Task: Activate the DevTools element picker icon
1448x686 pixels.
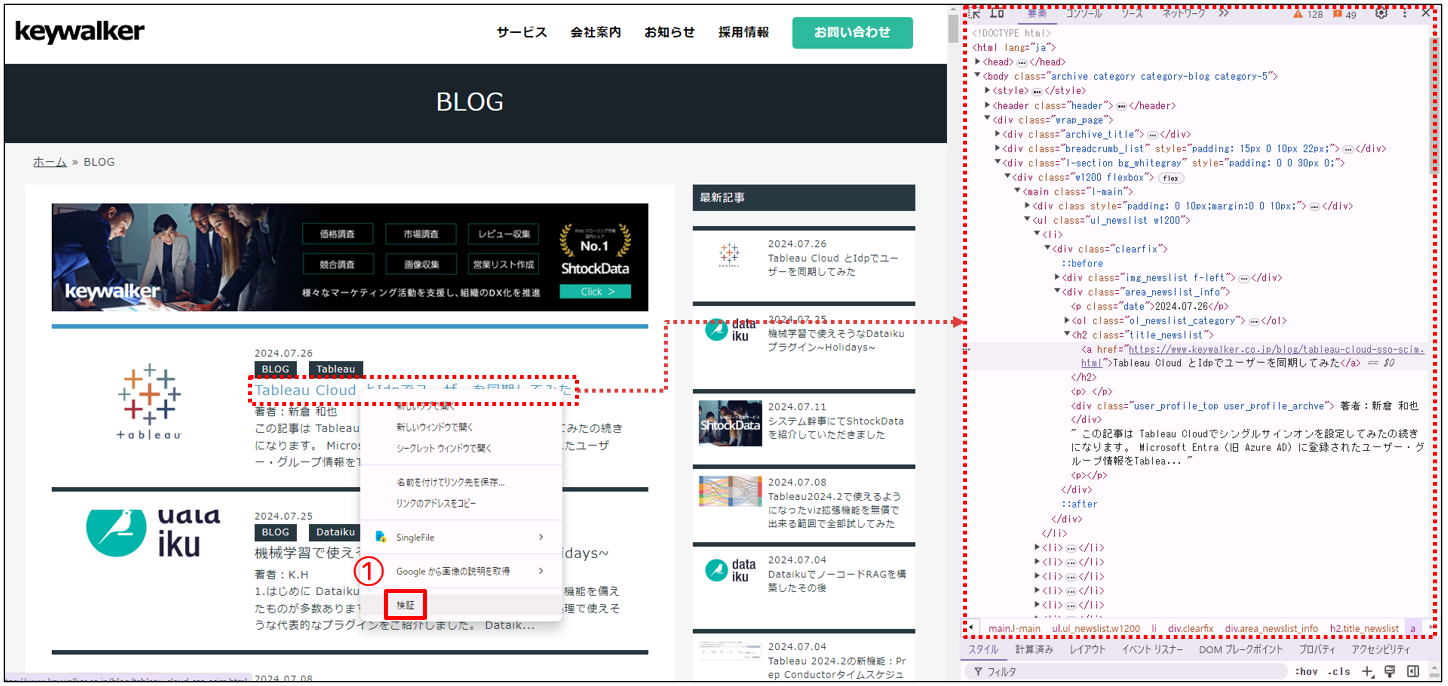Action: (976, 13)
